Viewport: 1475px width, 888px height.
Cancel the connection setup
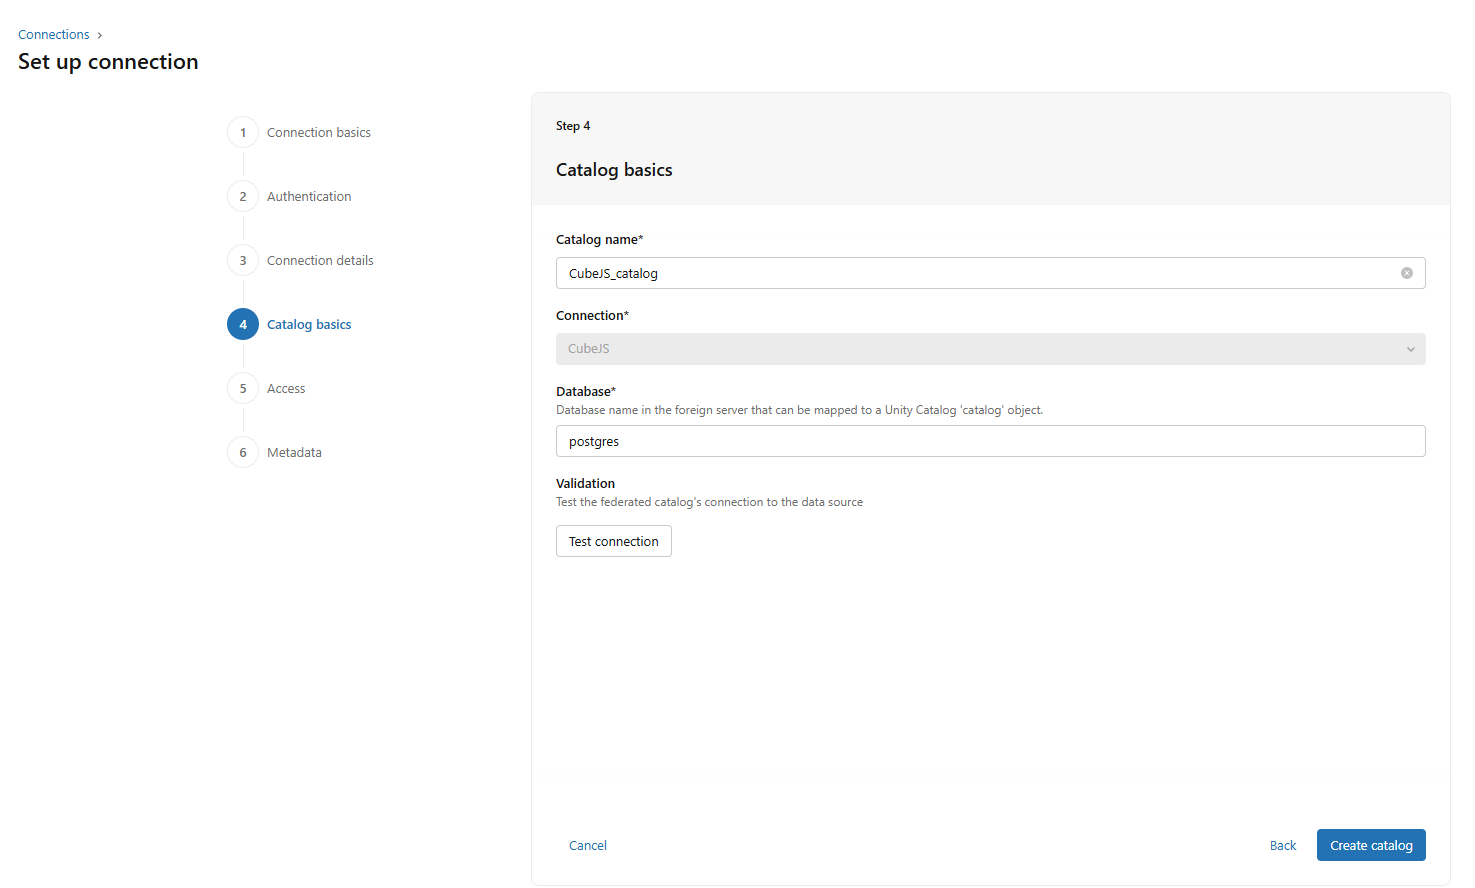pyautogui.click(x=587, y=845)
